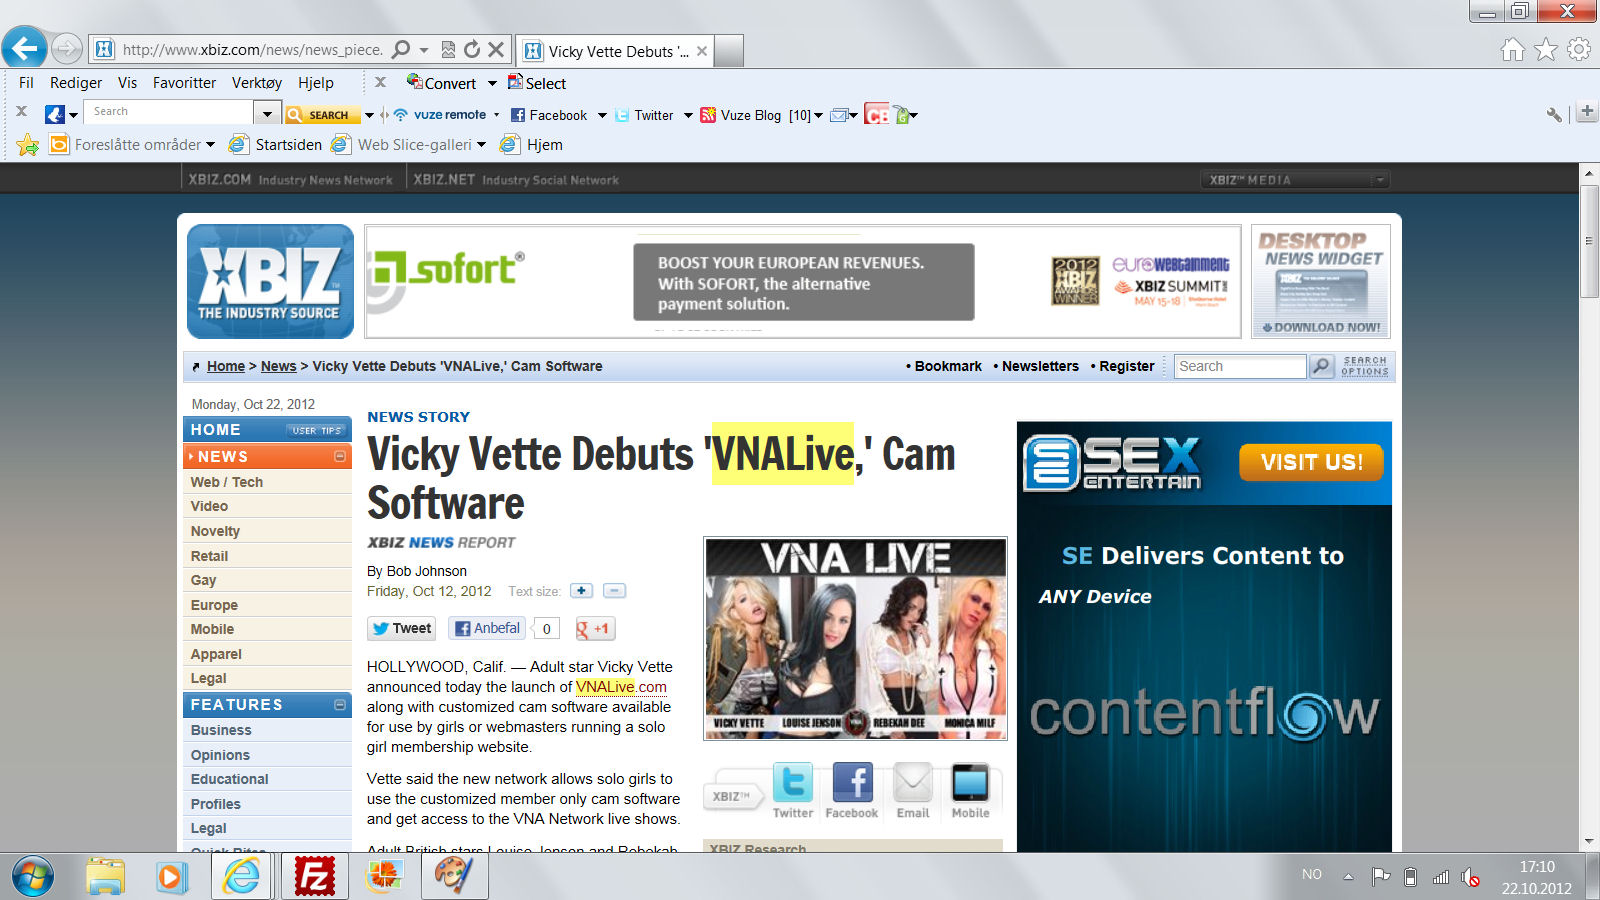Click the Tweet share button
Image resolution: width=1600 pixels, height=900 pixels.
401,628
